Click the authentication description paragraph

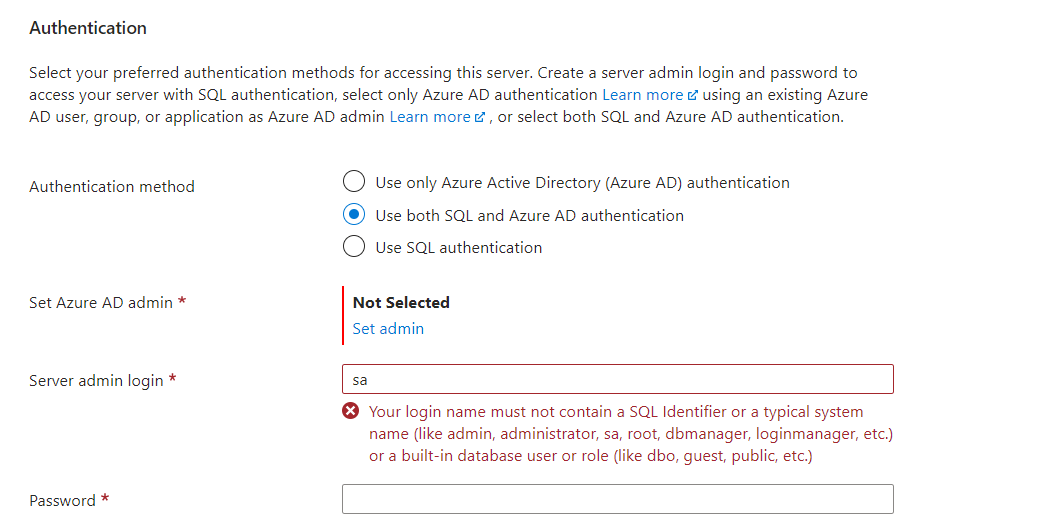(x=448, y=95)
